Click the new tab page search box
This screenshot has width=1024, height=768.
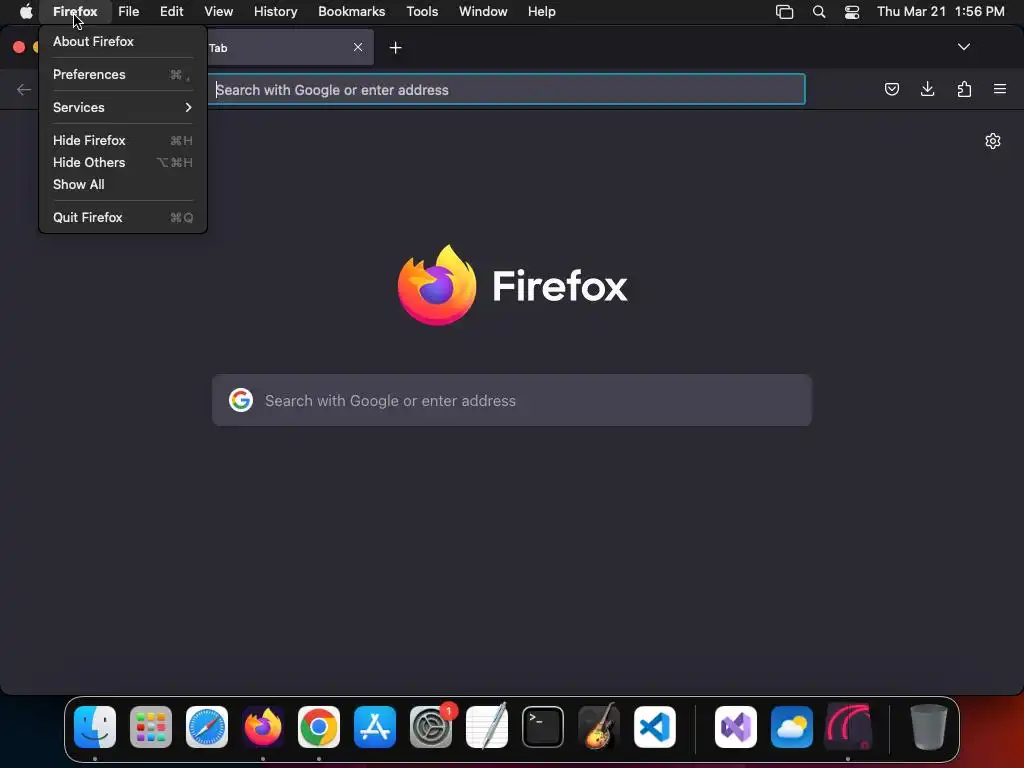[x=512, y=400]
